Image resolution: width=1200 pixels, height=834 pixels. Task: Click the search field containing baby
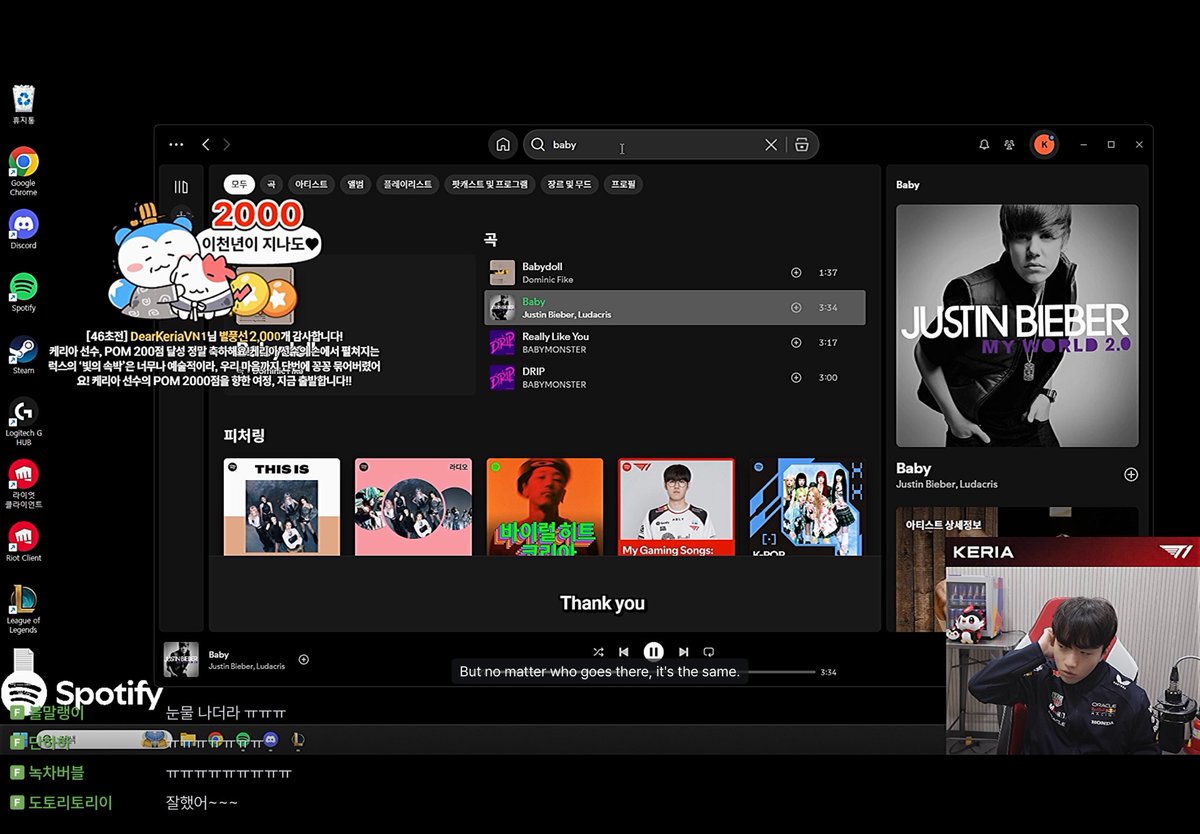(670, 145)
